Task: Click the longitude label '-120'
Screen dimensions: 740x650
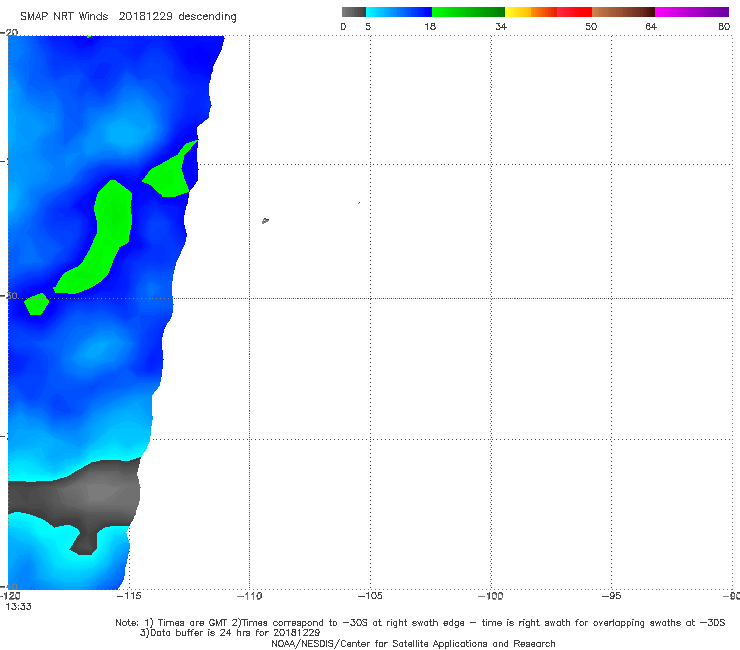Action: (10, 596)
